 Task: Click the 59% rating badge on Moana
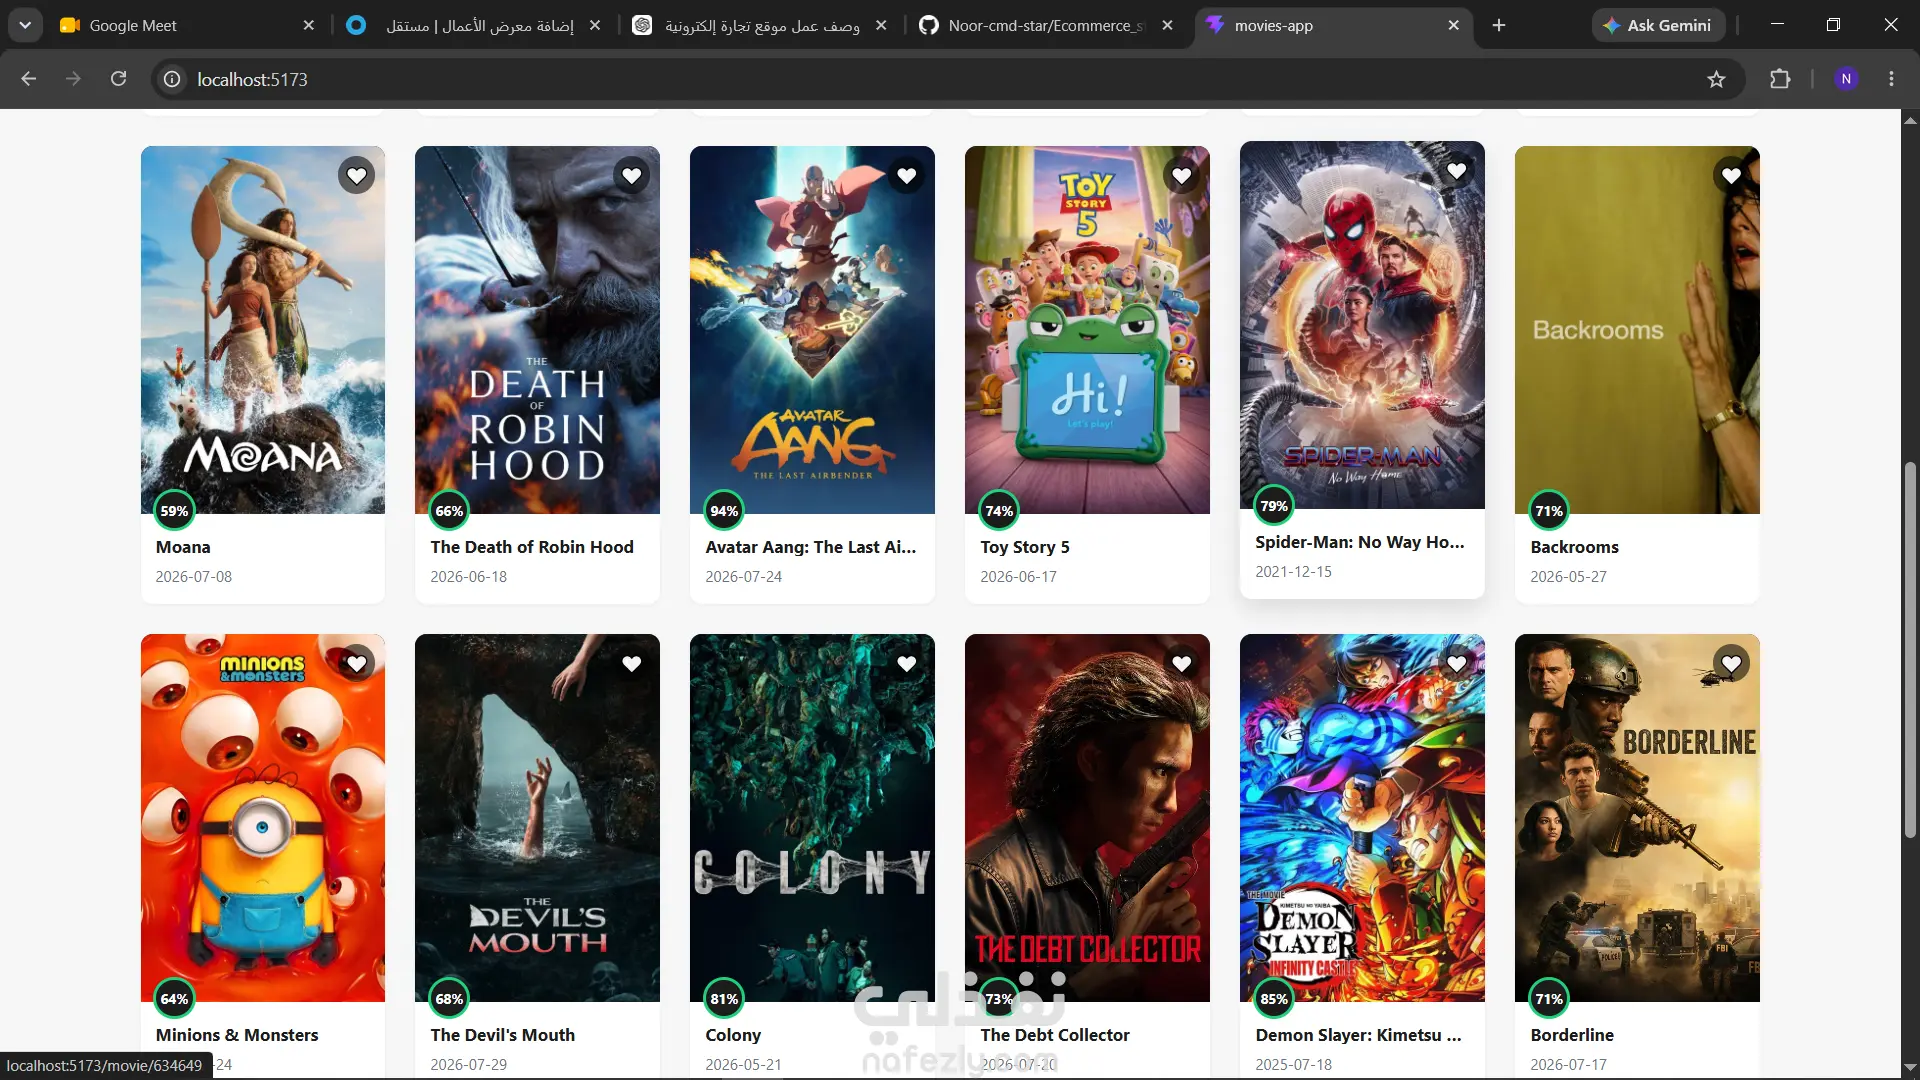pos(174,511)
